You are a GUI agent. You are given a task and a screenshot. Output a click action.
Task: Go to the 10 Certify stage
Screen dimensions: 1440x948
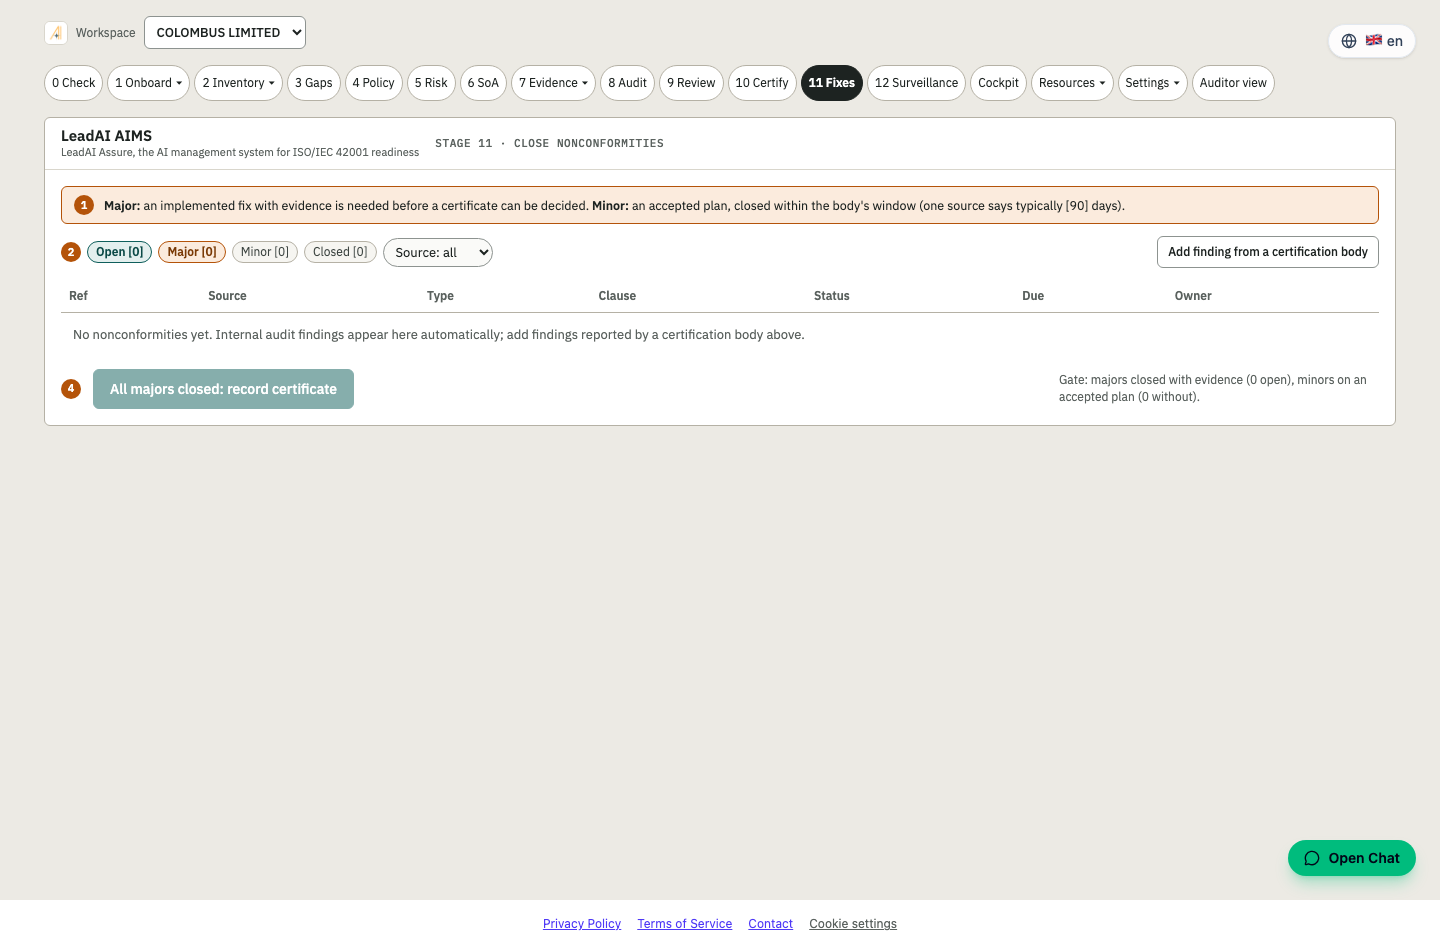click(762, 83)
